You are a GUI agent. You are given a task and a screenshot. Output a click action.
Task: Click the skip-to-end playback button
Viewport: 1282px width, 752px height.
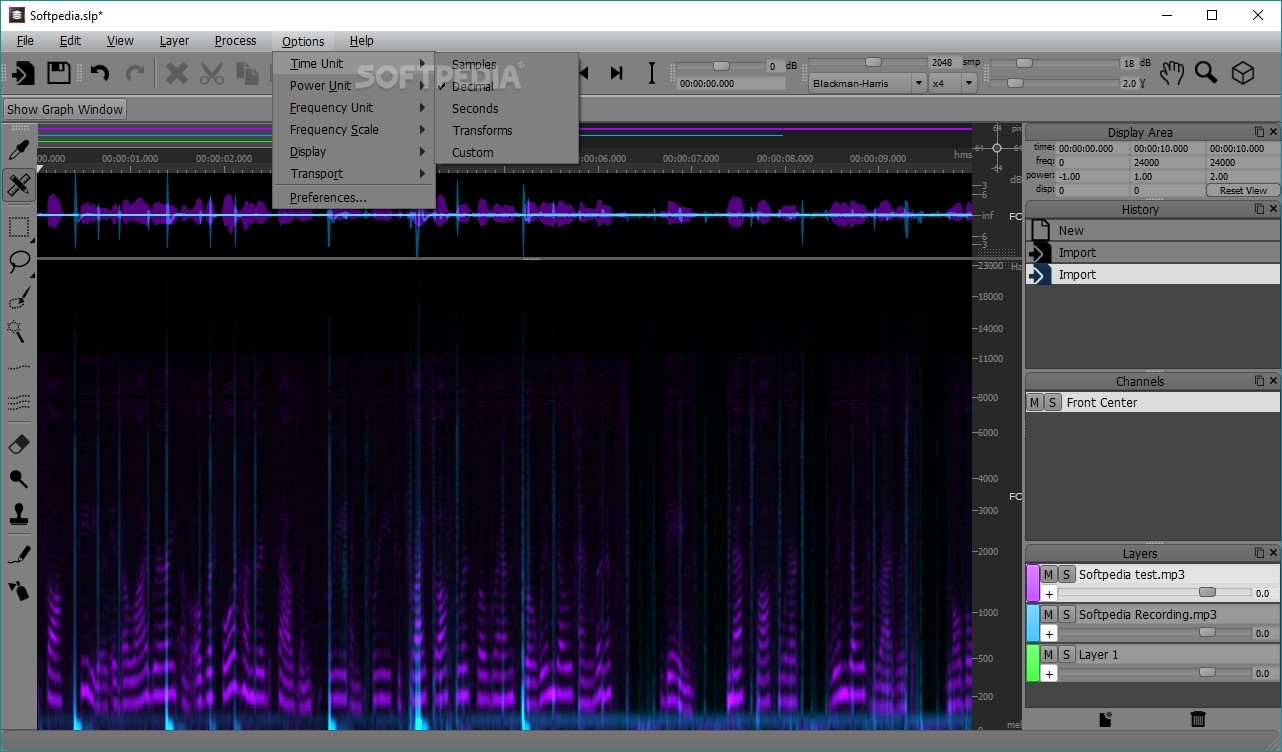point(617,73)
